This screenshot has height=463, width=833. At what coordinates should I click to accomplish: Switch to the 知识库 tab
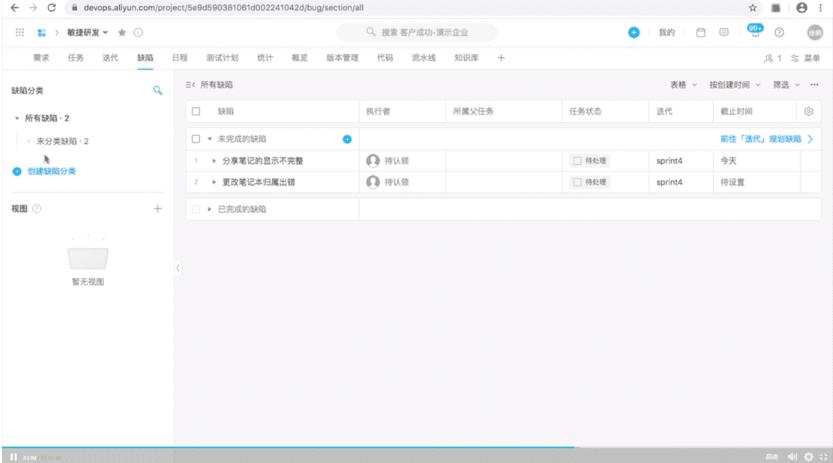(466, 58)
